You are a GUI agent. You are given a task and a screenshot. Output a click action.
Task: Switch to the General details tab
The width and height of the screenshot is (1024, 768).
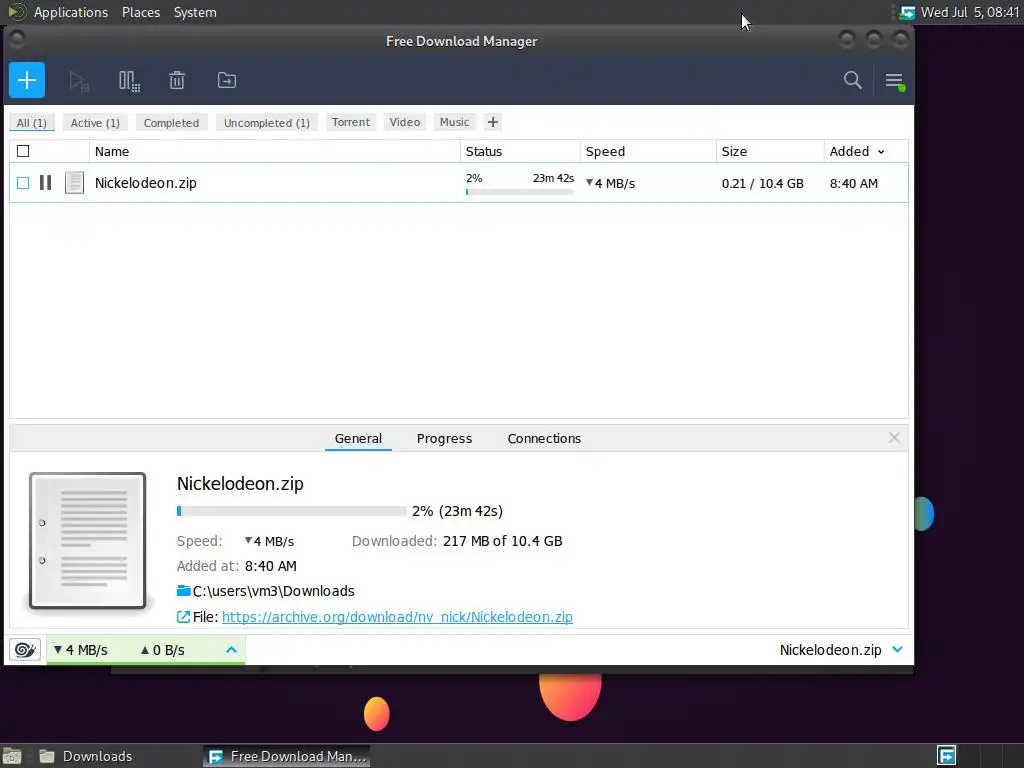click(358, 438)
